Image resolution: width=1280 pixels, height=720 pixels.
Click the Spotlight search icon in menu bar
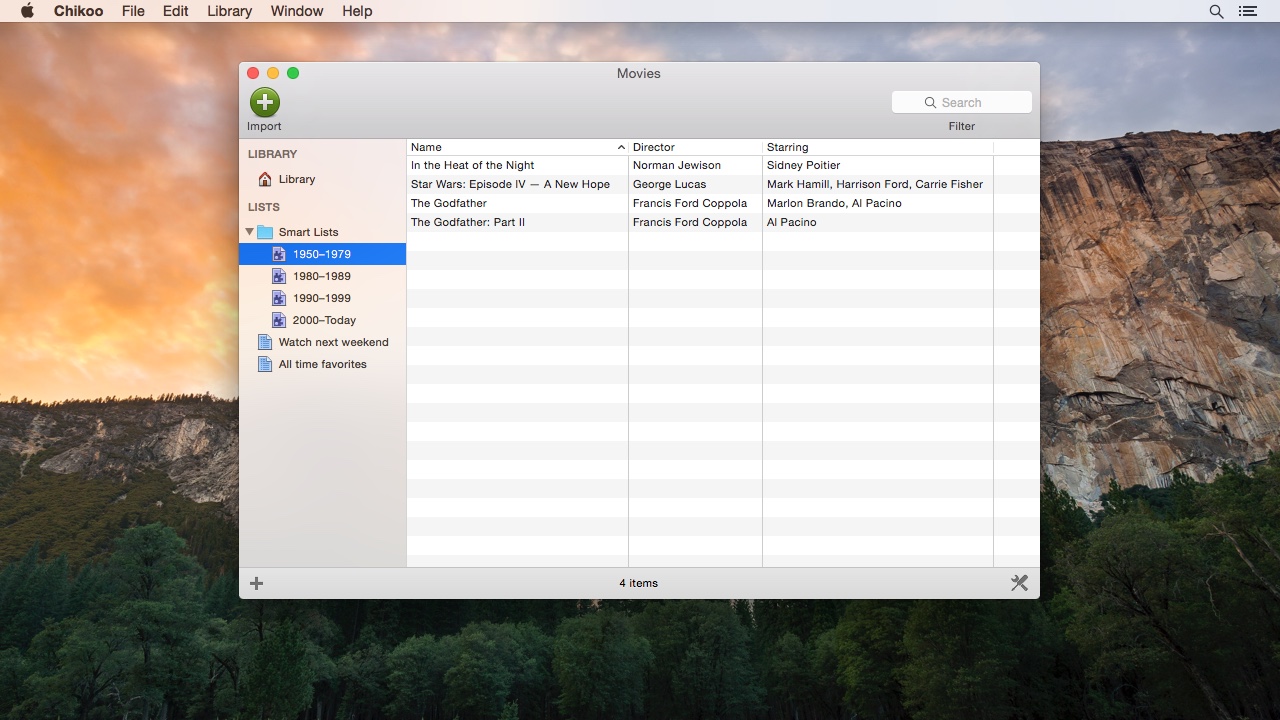point(1215,11)
